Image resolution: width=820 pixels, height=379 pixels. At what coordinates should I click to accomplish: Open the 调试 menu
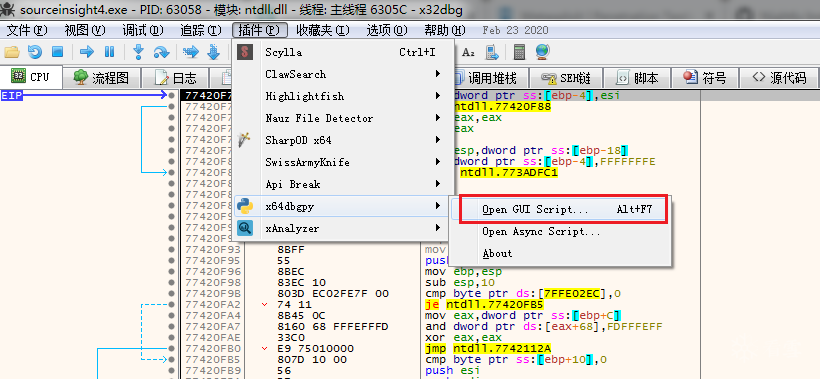tap(143, 30)
